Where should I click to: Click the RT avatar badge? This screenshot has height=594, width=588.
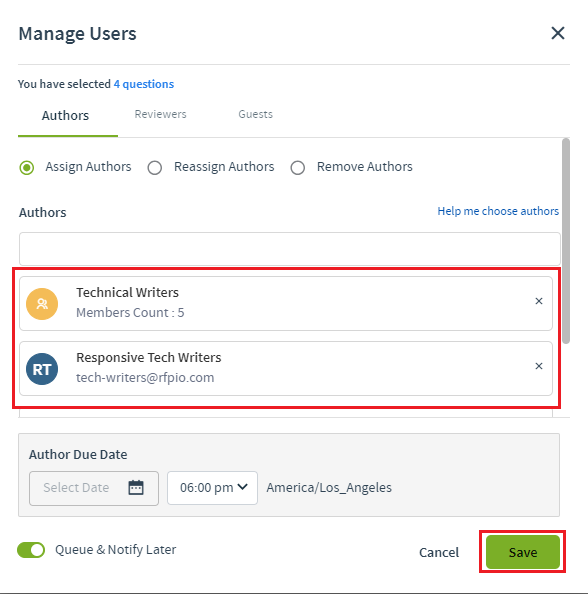tap(42, 369)
